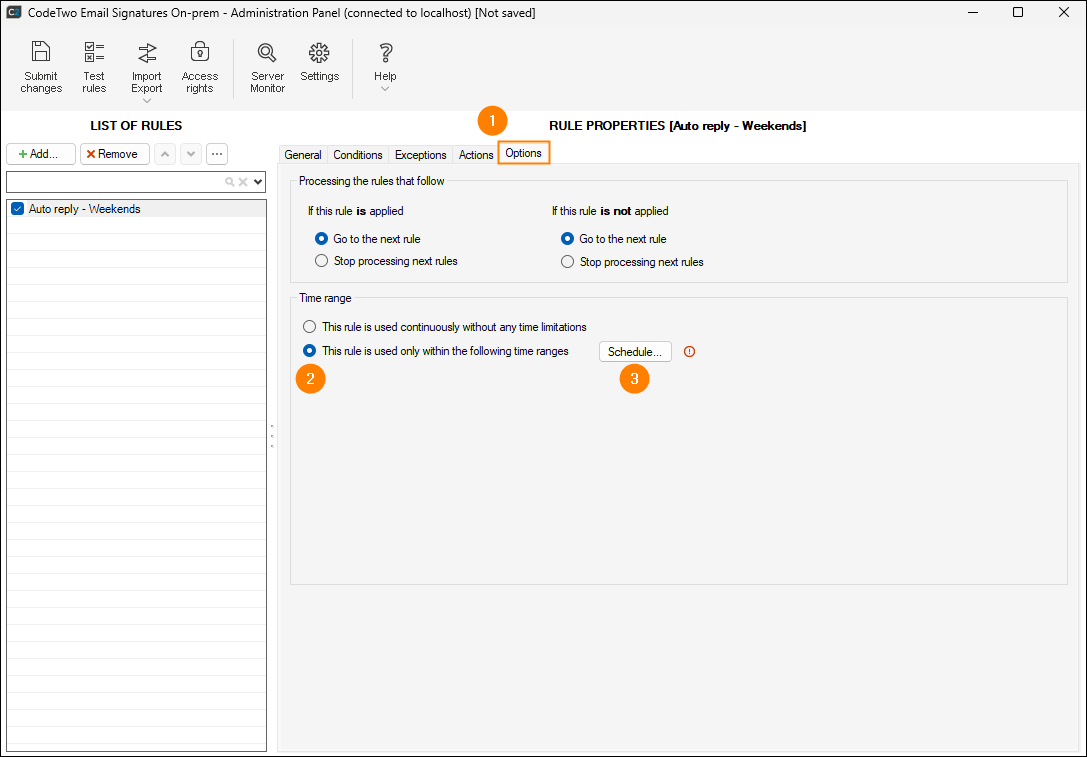The width and height of the screenshot is (1087, 757).
Task: Open Settings gear in toolbar
Action: point(319,52)
